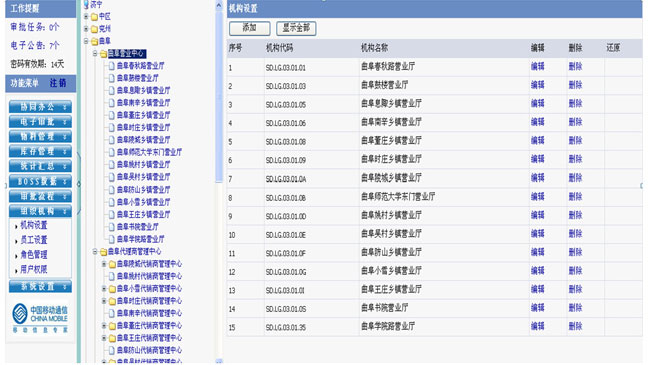This screenshot has height=365, width=650.
Task: Click the 兖州 folder icon
Action: (94, 29)
